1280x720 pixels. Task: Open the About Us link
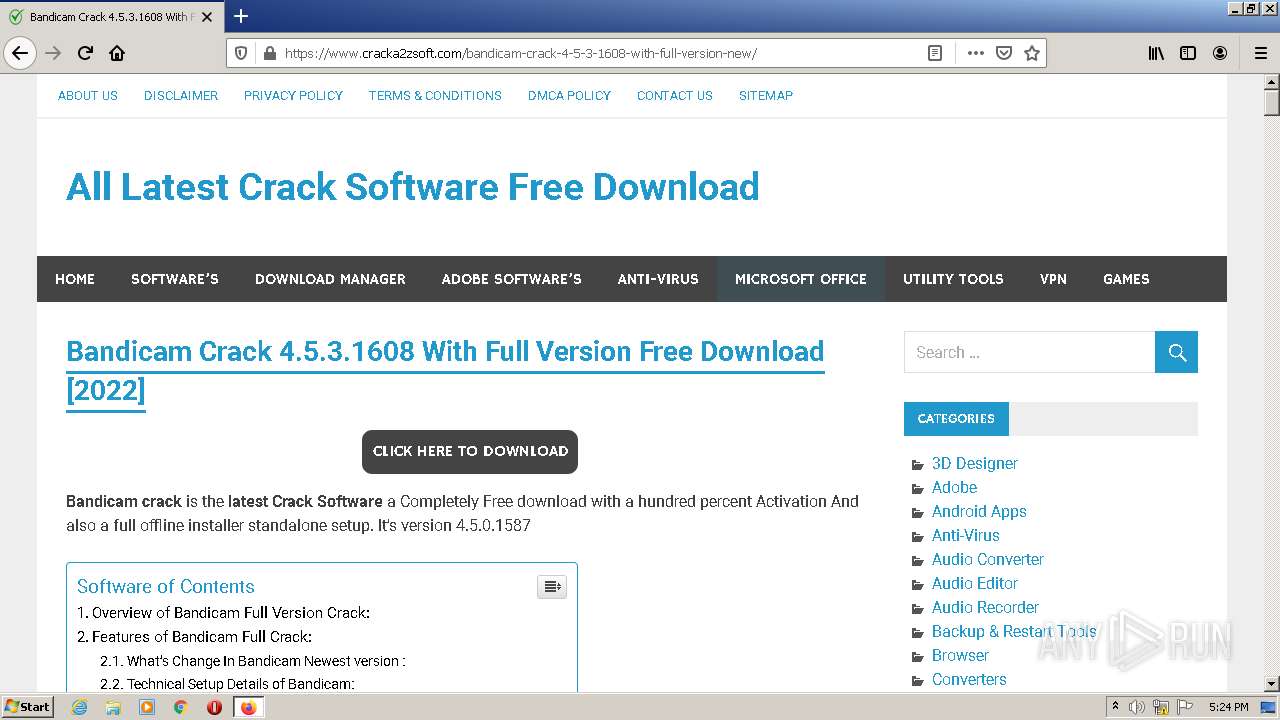[88, 95]
